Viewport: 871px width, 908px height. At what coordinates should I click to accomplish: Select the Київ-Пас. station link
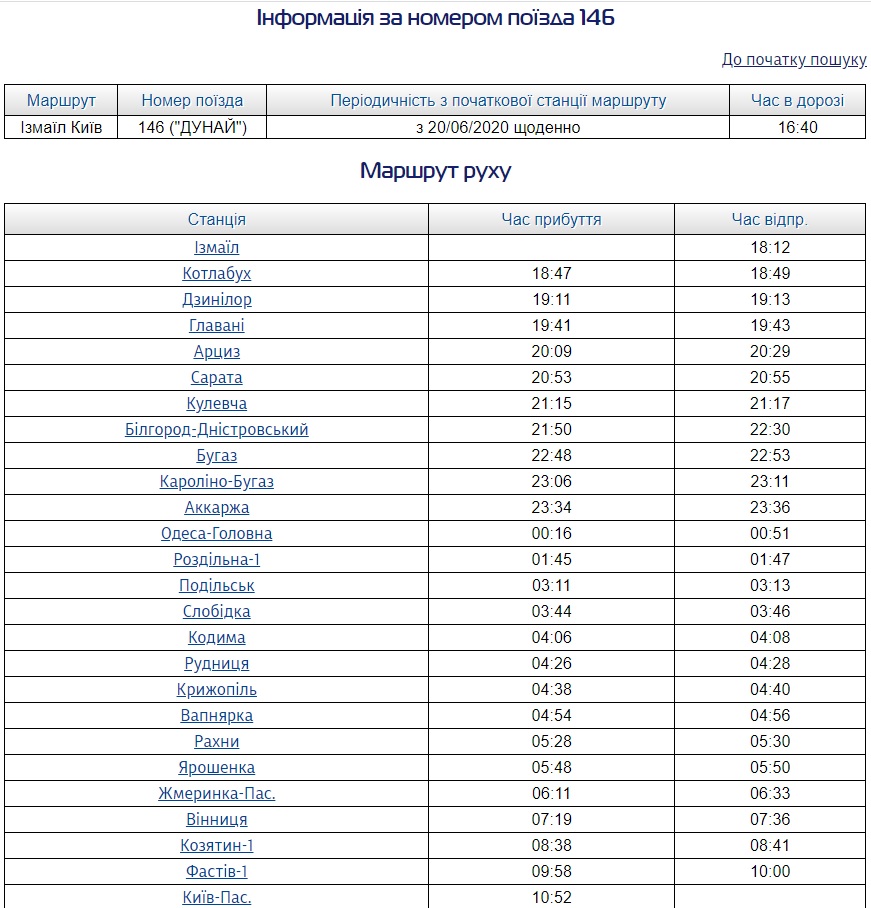pos(217,897)
